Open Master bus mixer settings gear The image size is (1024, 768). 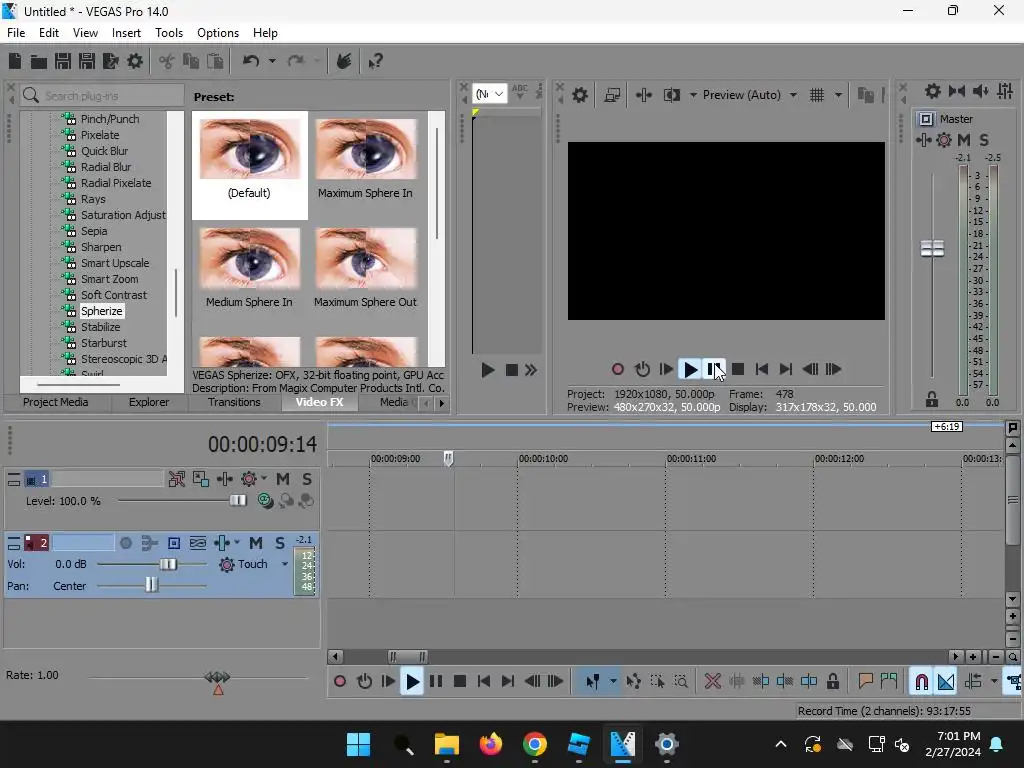[933, 91]
